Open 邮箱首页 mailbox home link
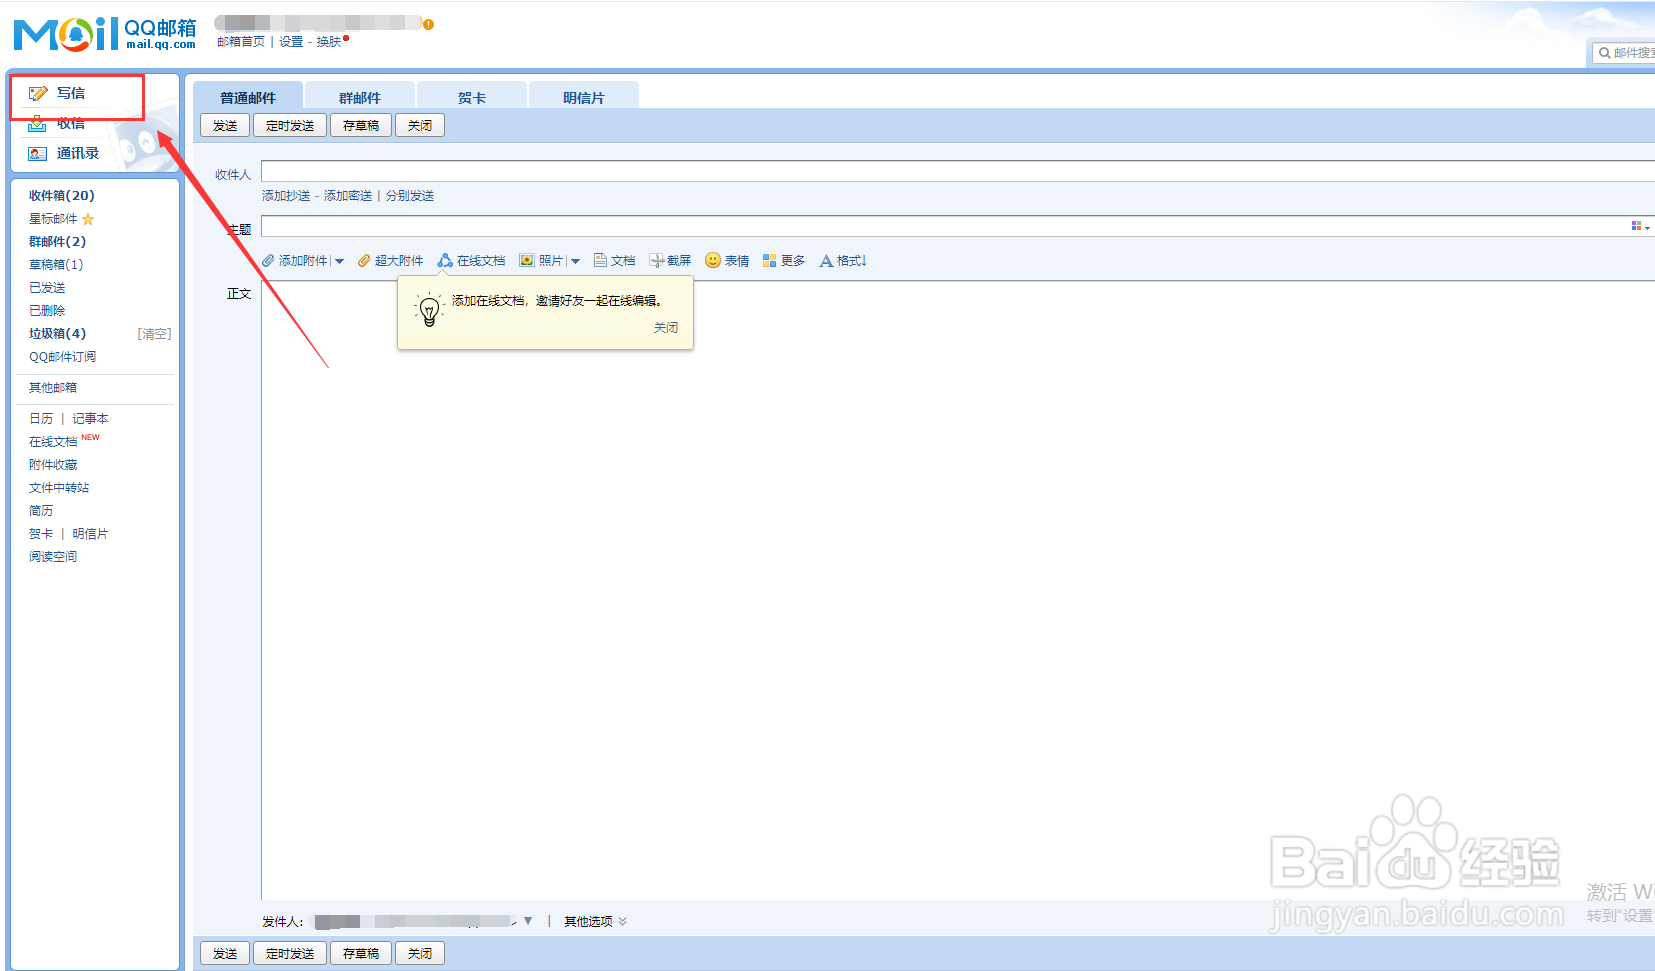The width and height of the screenshot is (1655, 971). [x=241, y=42]
